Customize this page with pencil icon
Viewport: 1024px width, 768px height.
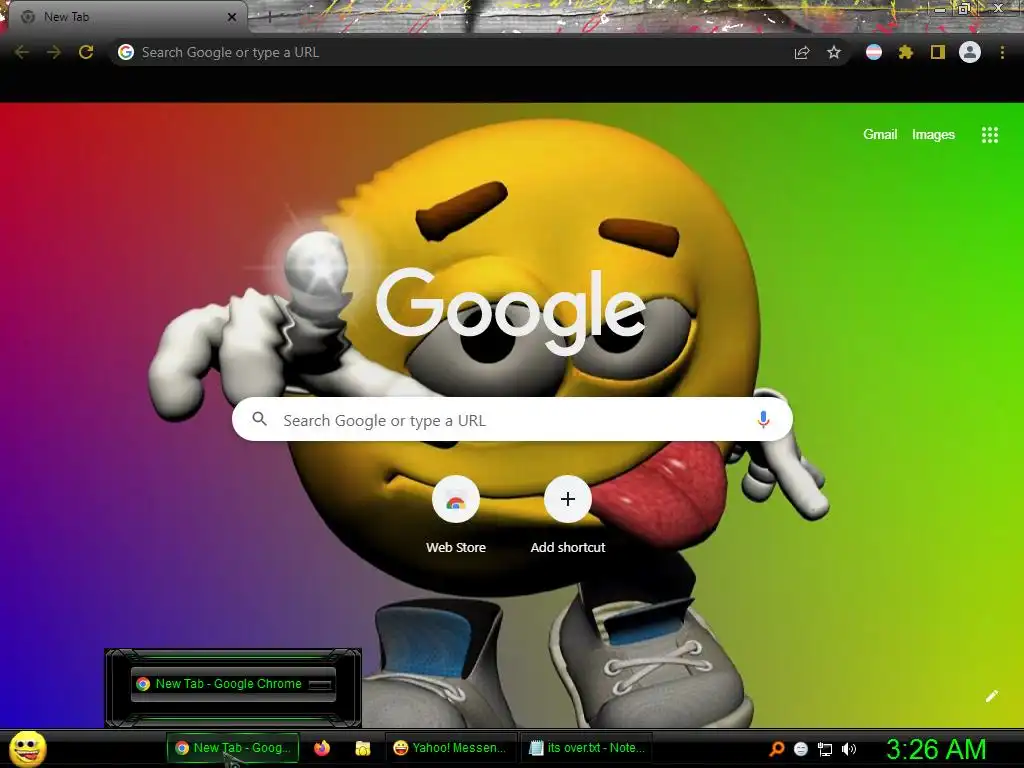[991, 696]
